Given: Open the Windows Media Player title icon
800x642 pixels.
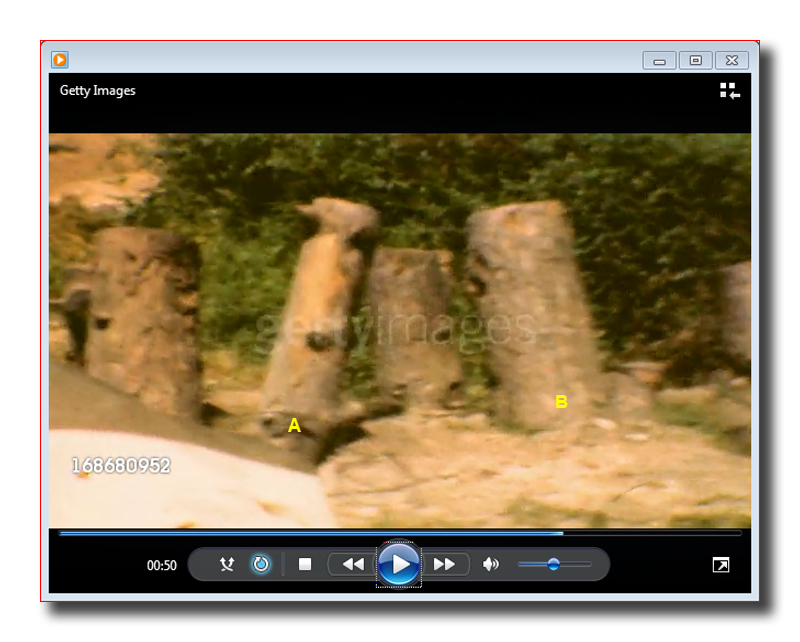Looking at the screenshot, I should [x=60, y=60].
